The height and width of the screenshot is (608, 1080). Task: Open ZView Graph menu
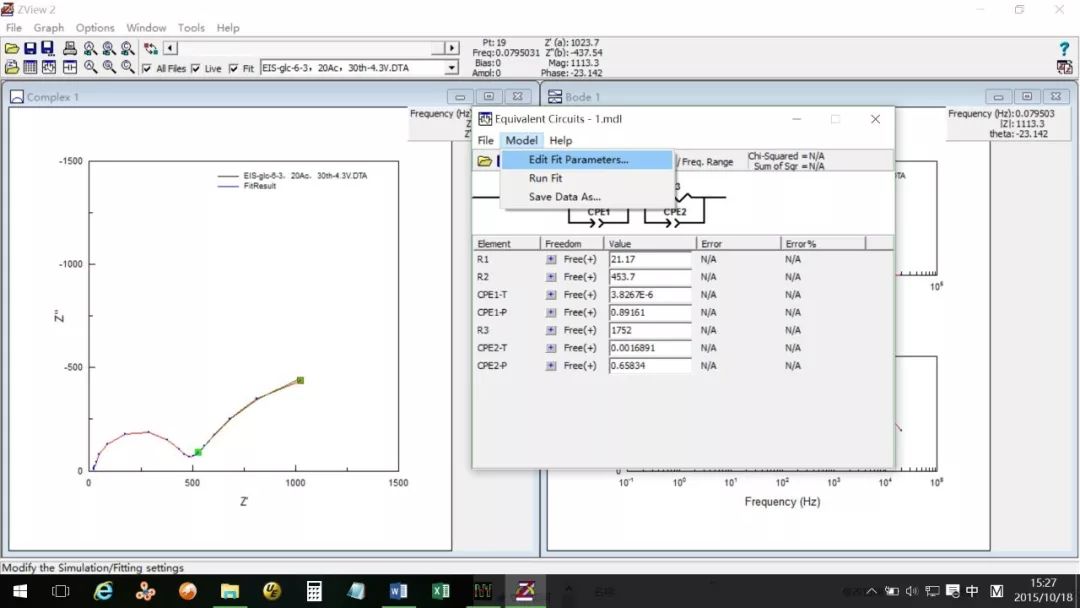pos(48,28)
